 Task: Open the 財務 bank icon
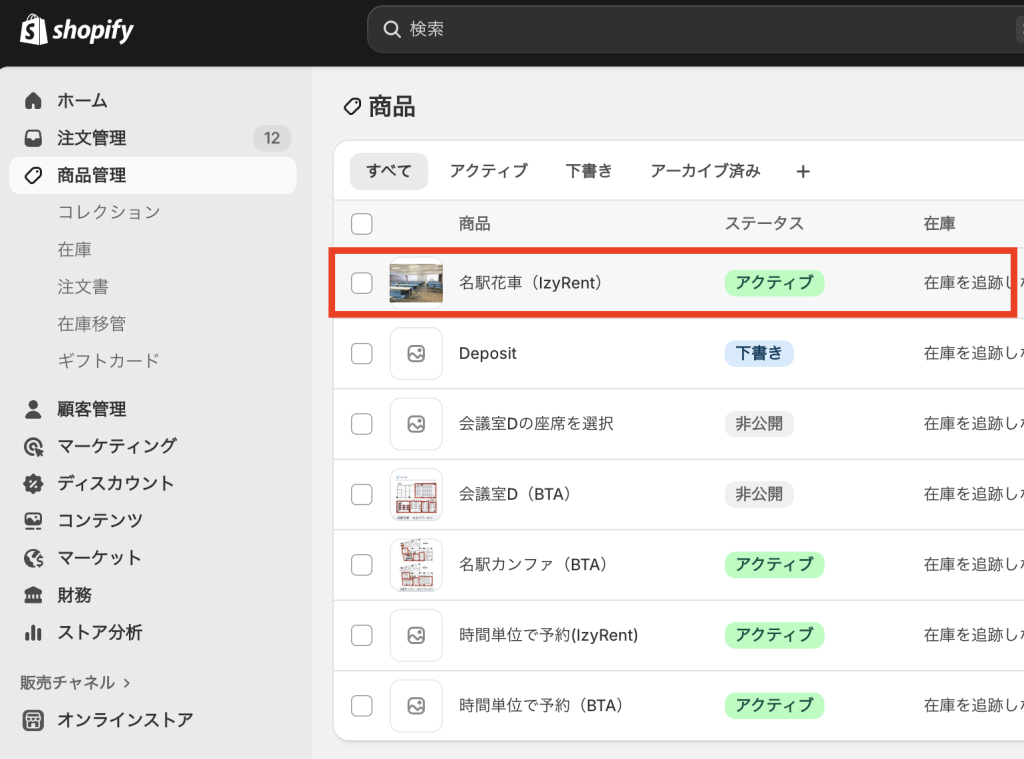coord(34,595)
